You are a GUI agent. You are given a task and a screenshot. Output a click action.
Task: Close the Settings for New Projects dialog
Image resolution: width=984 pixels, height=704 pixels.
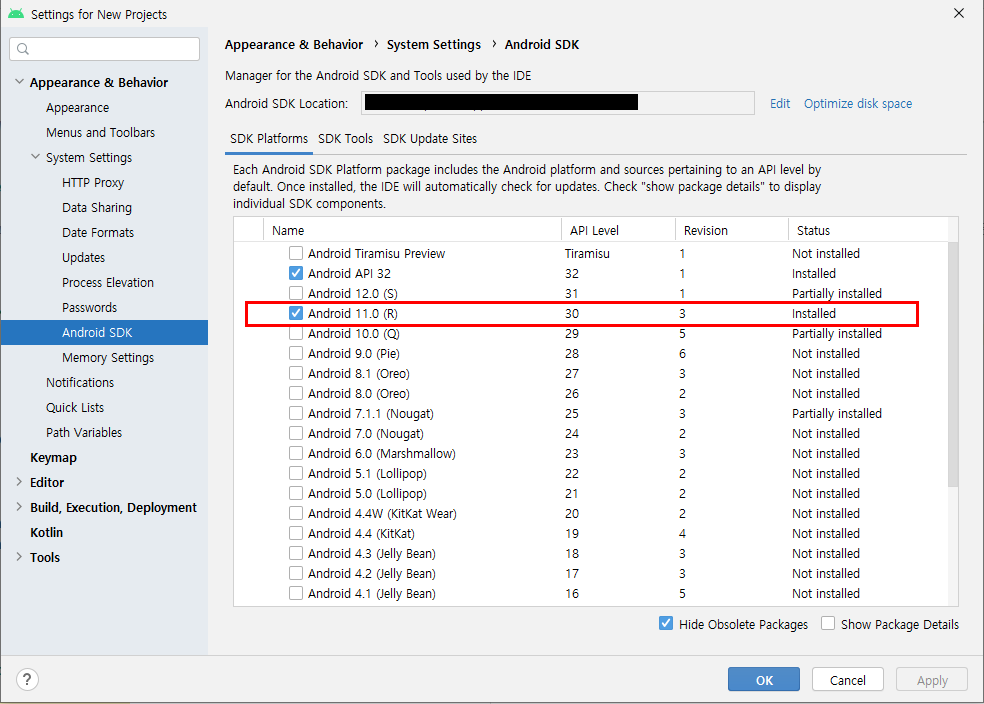click(x=958, y=13)
